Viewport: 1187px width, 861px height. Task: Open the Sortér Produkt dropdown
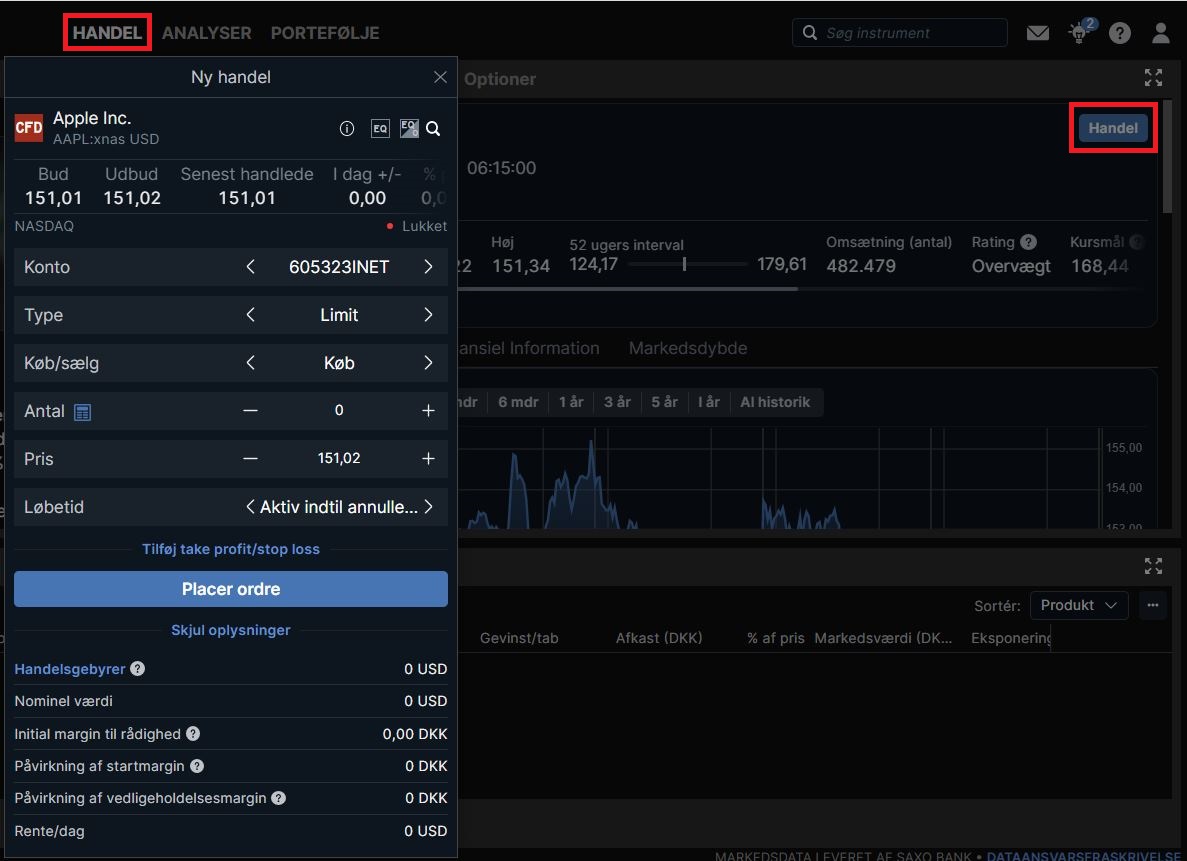click(x=1079, y=605)
